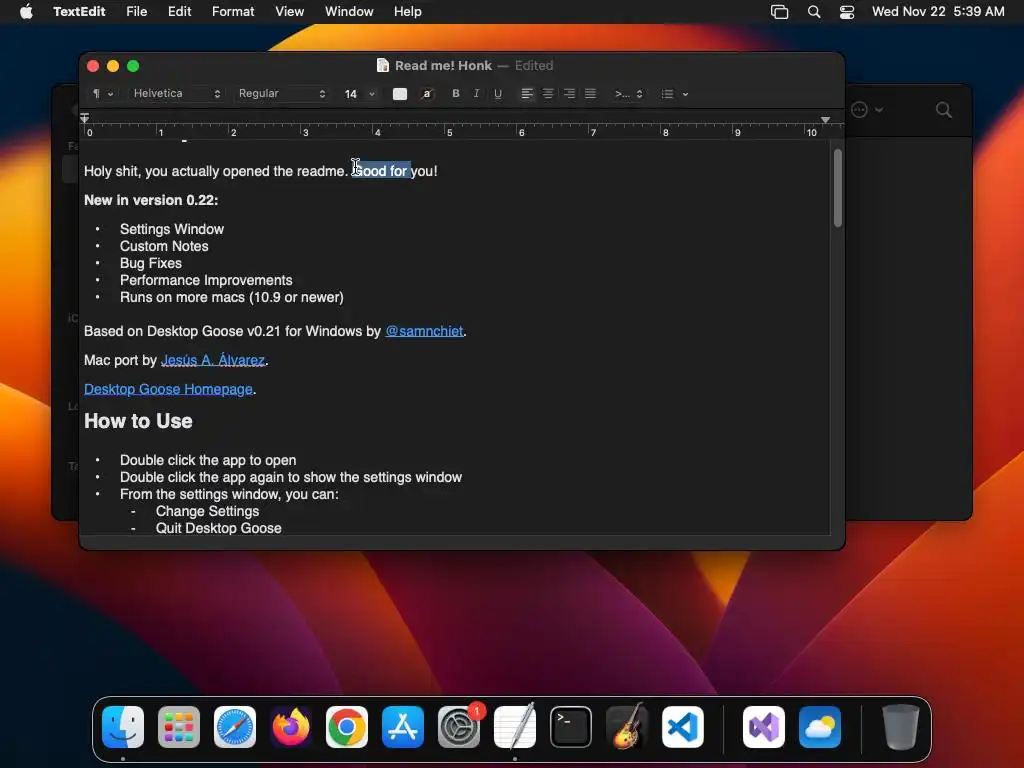Open the Apple menu
The image size is (1024, 768).
coord(26,11)
